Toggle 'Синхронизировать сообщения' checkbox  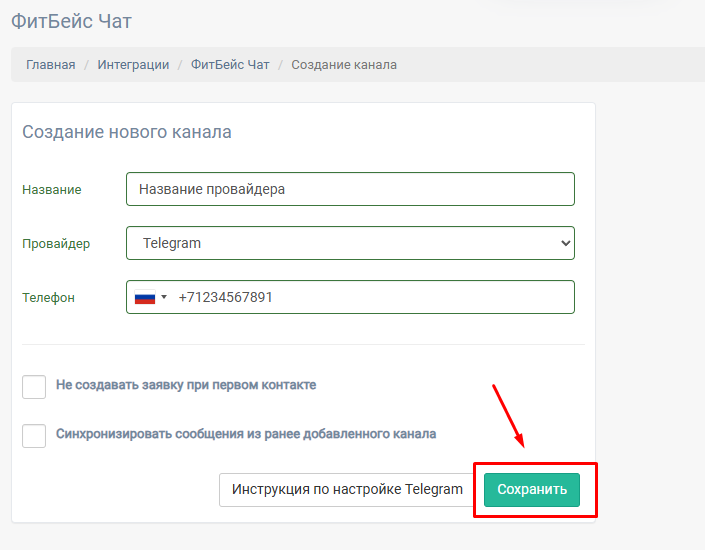click(x=34, y=436)
